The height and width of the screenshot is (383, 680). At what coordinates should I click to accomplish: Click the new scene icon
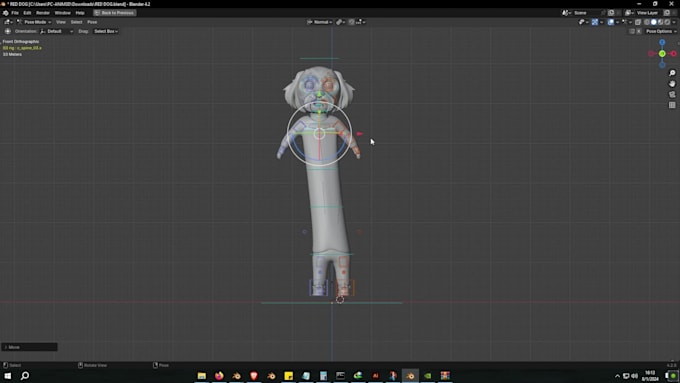611,13
